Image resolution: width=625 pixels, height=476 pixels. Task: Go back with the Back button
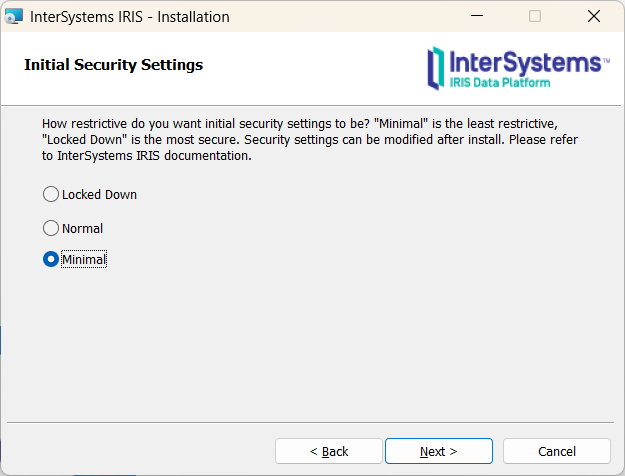click(328, 451)
